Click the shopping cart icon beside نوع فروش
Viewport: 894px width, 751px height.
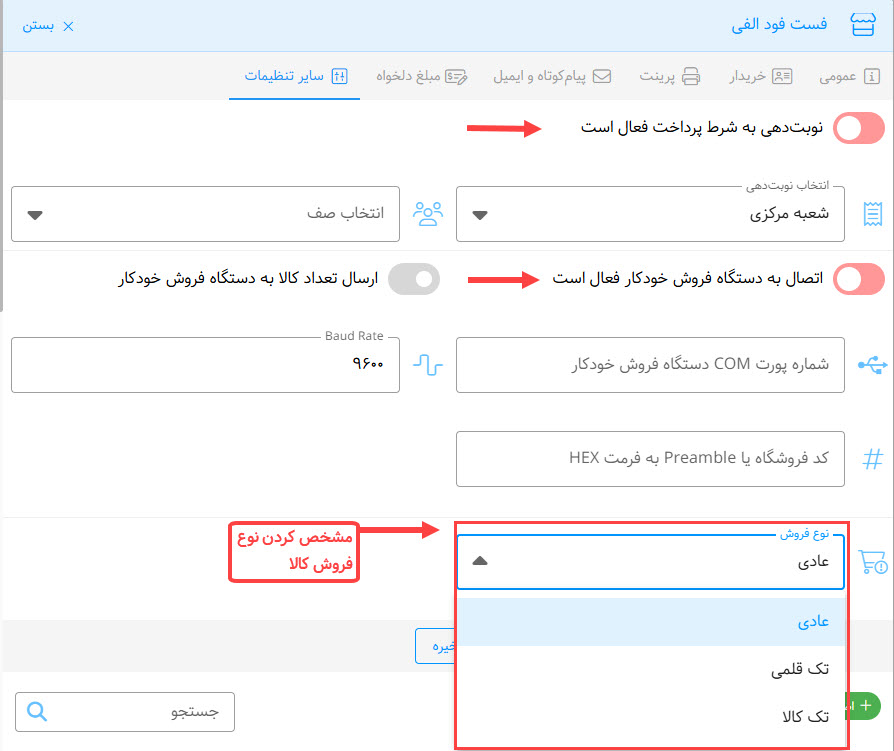click(x=872, y=562)
